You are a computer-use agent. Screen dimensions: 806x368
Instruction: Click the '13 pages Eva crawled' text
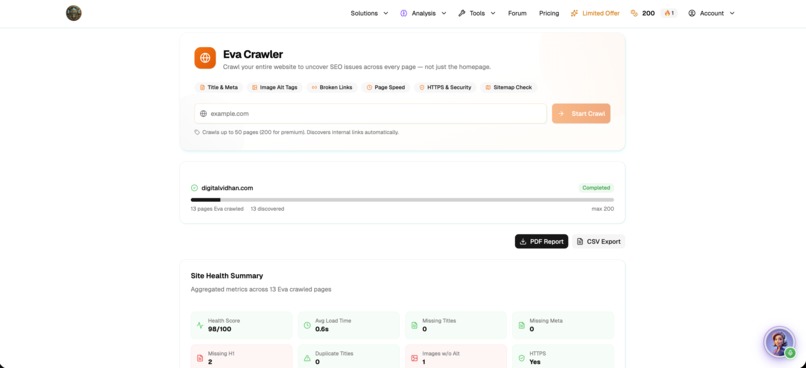click(217, 209)
